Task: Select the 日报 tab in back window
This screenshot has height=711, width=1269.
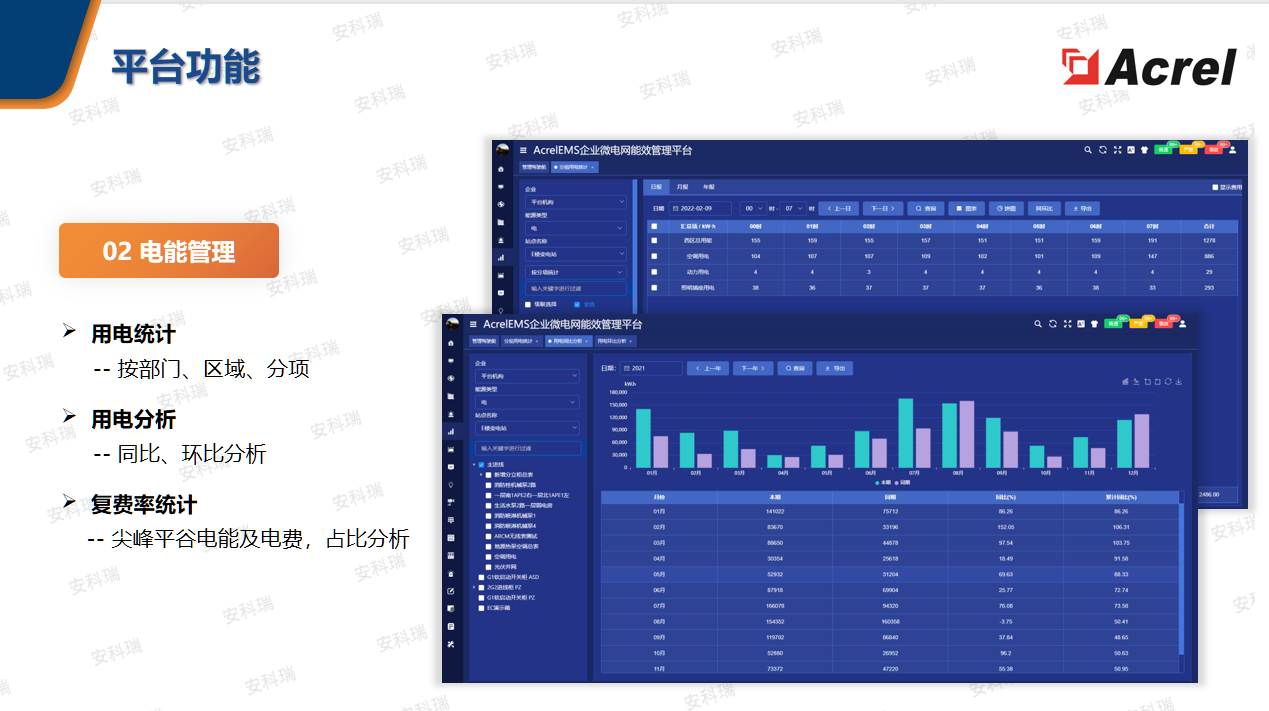Action: click(x=656, y=187)
